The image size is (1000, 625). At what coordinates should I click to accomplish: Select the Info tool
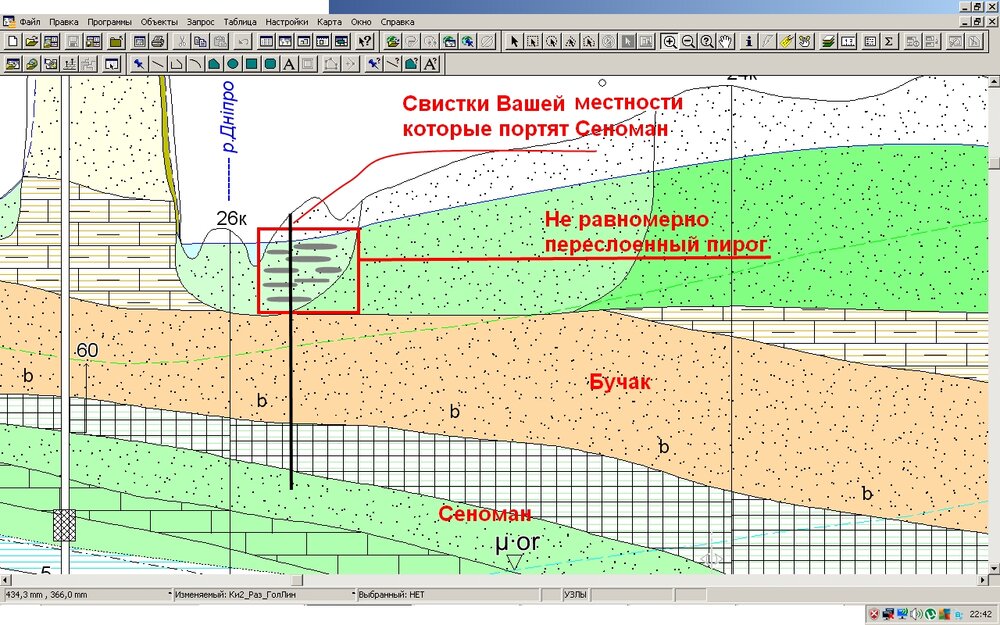coord(749,42)
